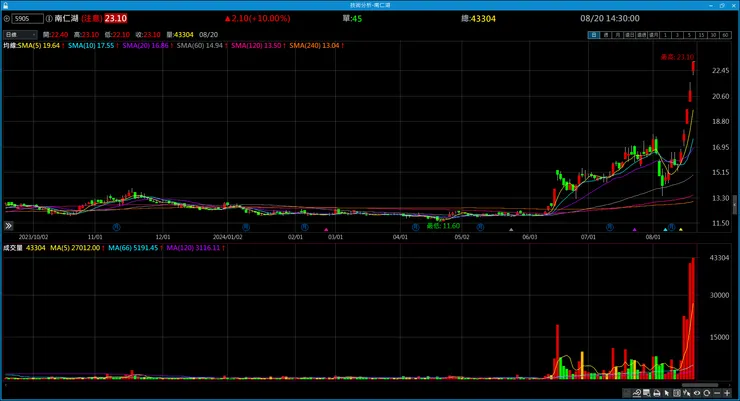Click the SMA(10) 17.55 indicator label
740x401 pixels.
point(91,45)
